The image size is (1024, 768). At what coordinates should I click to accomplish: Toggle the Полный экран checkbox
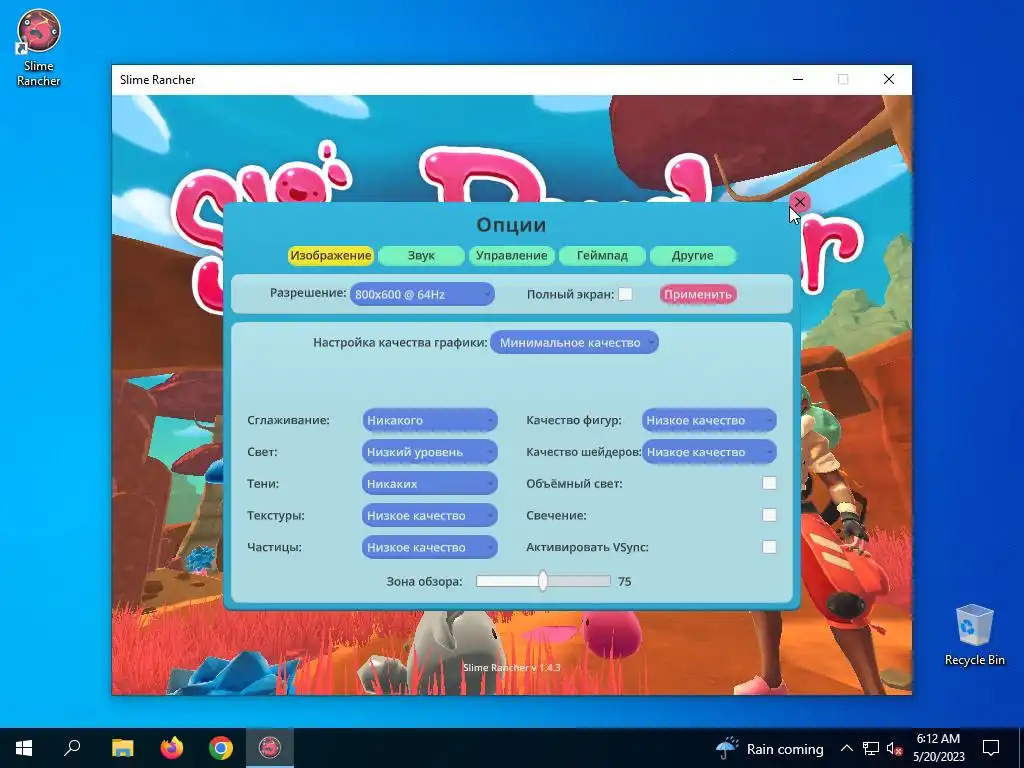click(625, 294)
